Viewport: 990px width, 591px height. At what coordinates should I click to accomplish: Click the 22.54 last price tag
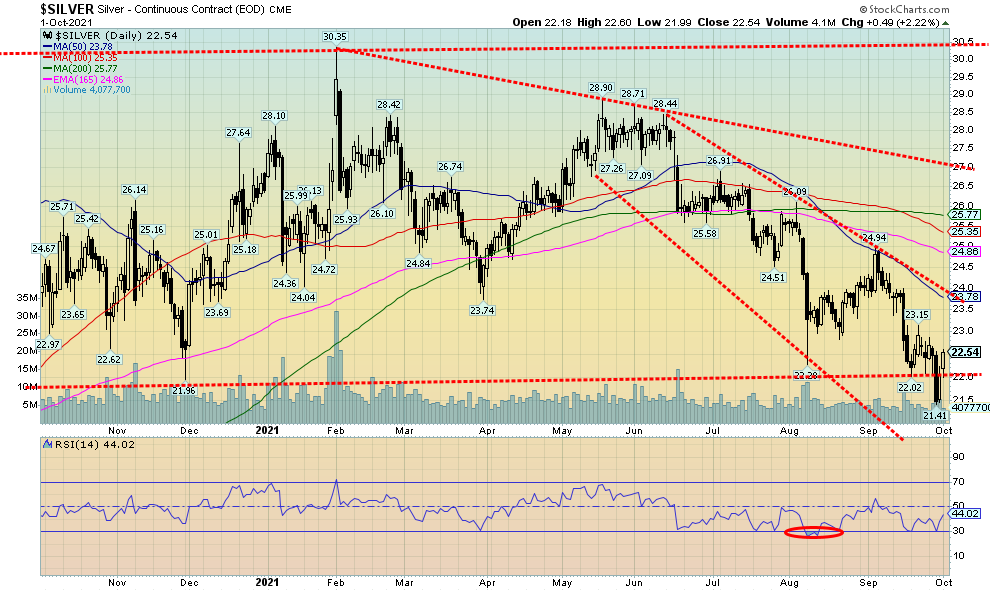[963, 352]
